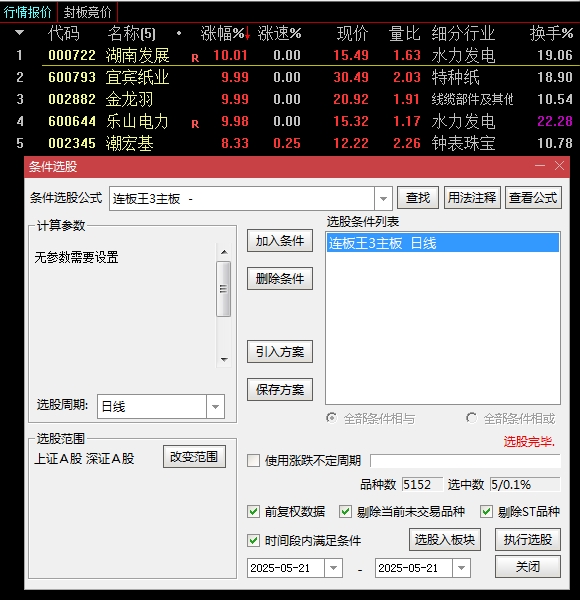Click the R marker beside 乐山电力
The image size is (580, 600).
195,124
